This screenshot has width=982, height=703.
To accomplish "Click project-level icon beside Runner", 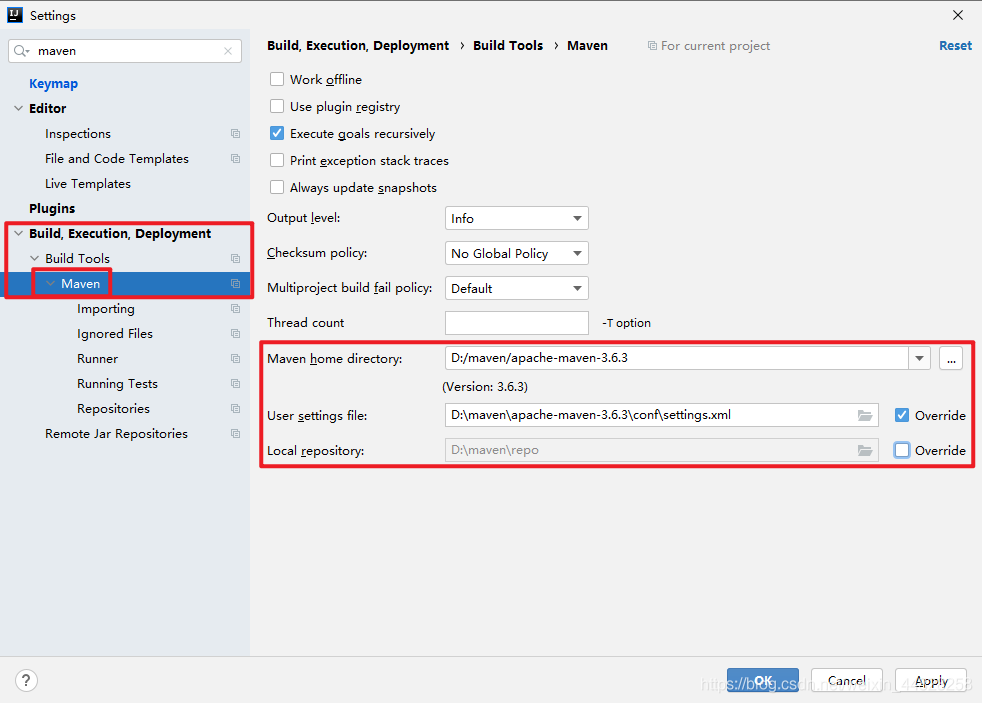I will pos(235,359).
